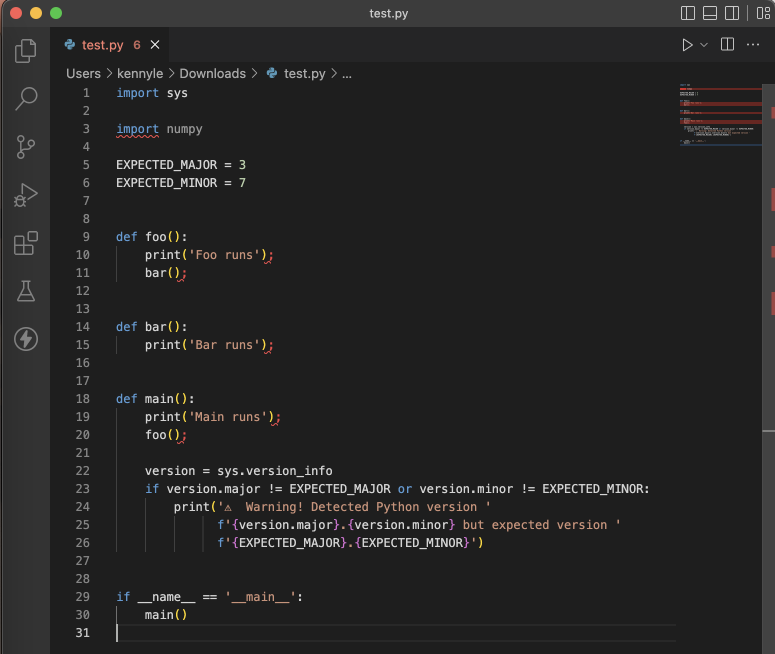Select the test.py editor tab
Image resolution: width=775 pixels, height=654 pixels.
102,45
